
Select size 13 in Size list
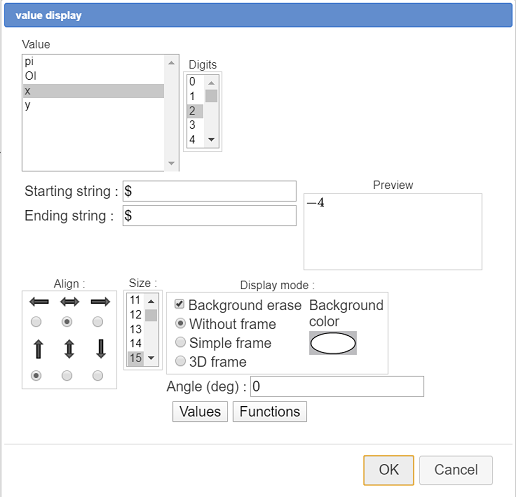[x=136, y=329]
